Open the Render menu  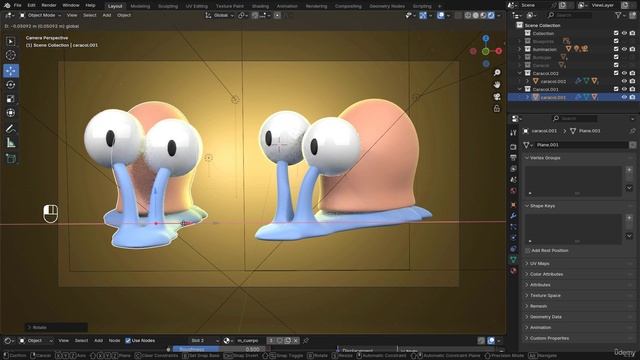[49, 5]
